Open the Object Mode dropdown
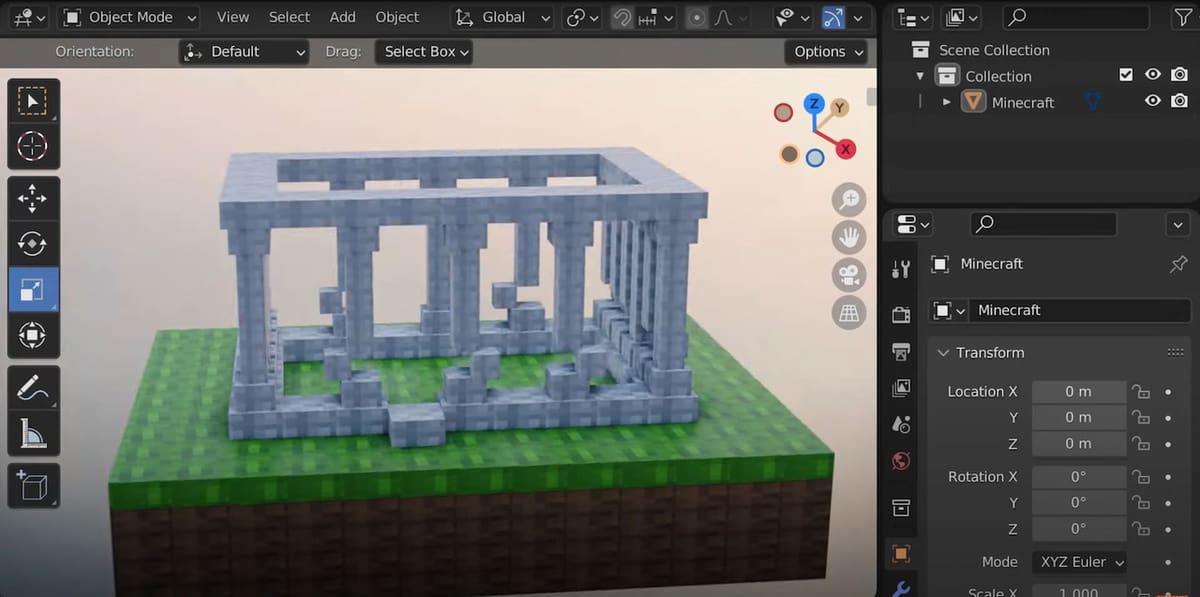This screenshot has height=597, width=1200. coord(130,17)
